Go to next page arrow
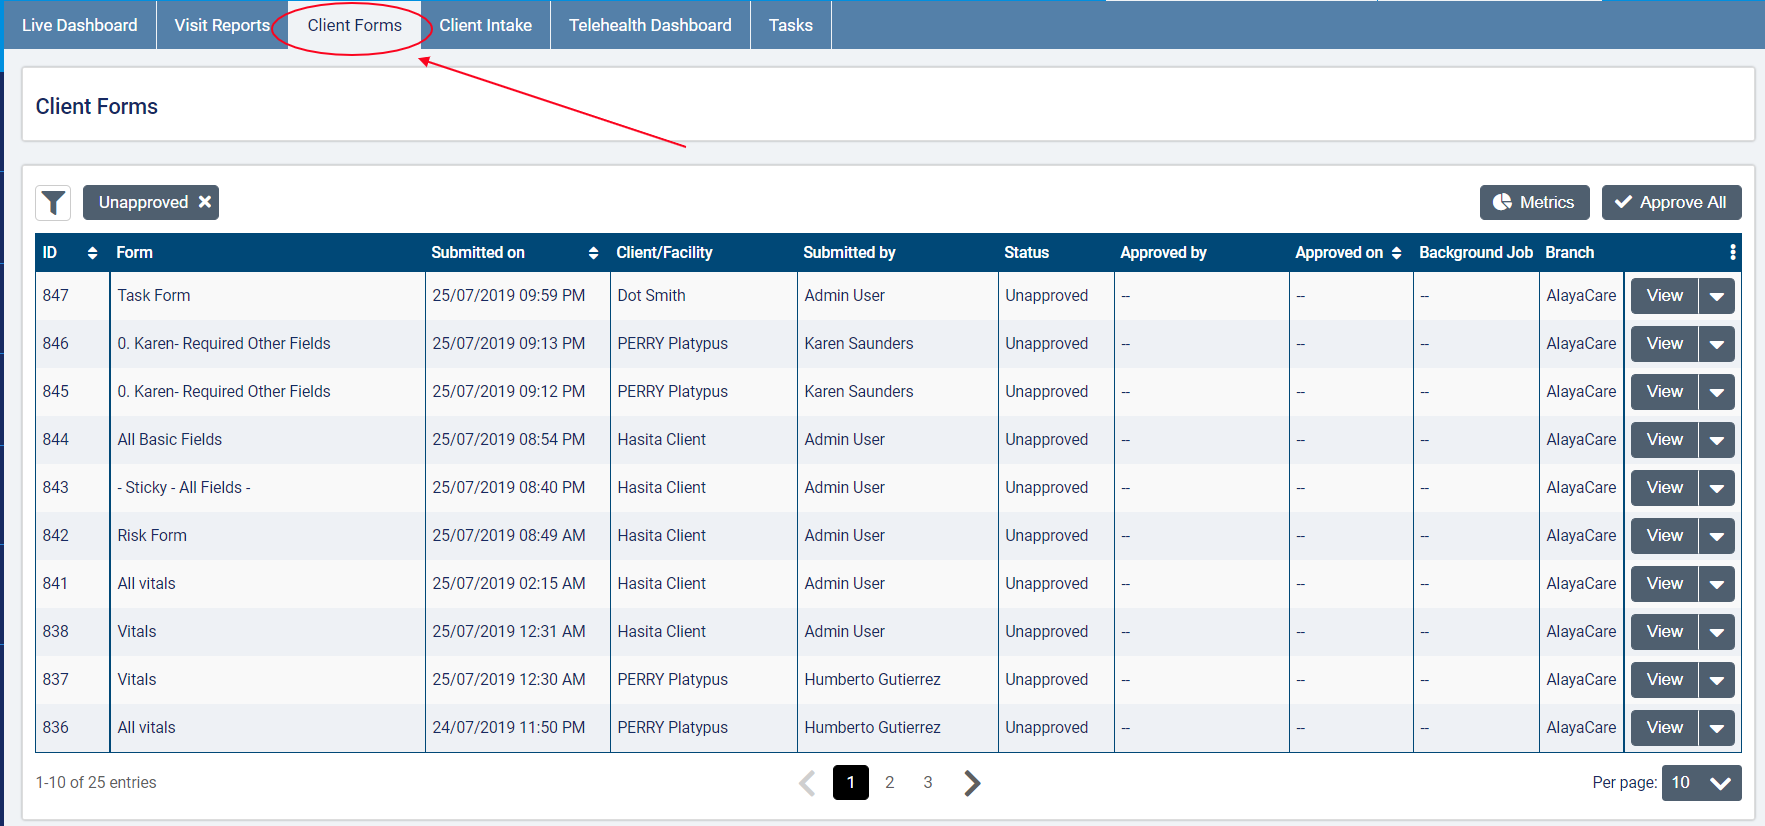Image resolution: width=1765 pixels, height=826 pixels. (x=971, y=783)
